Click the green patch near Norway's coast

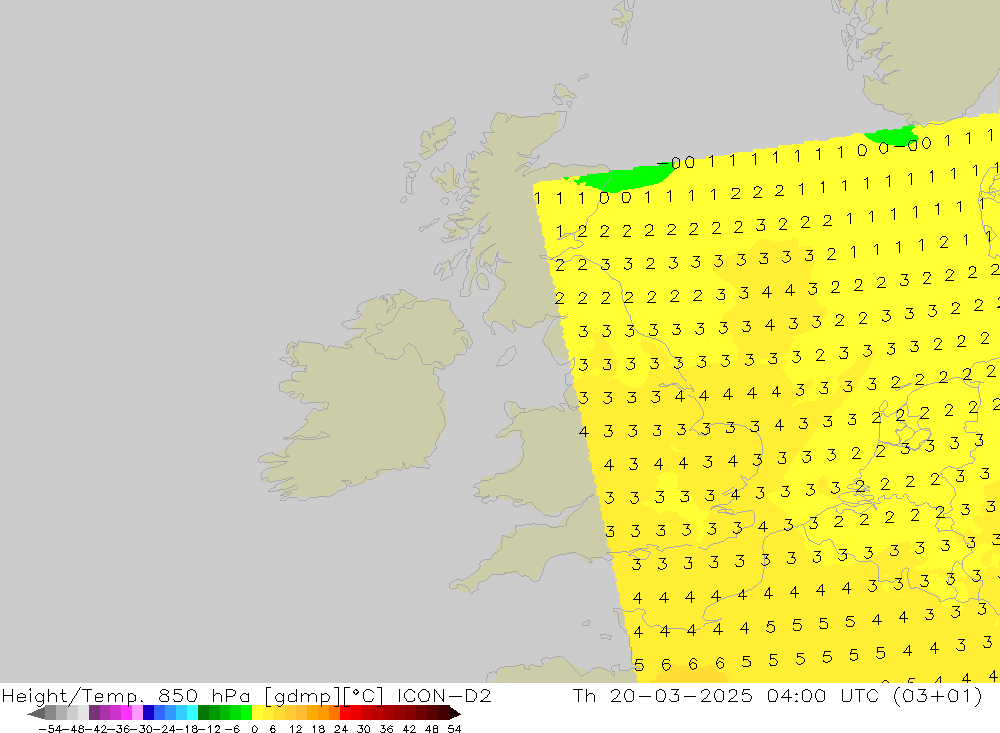click(892, 135)
